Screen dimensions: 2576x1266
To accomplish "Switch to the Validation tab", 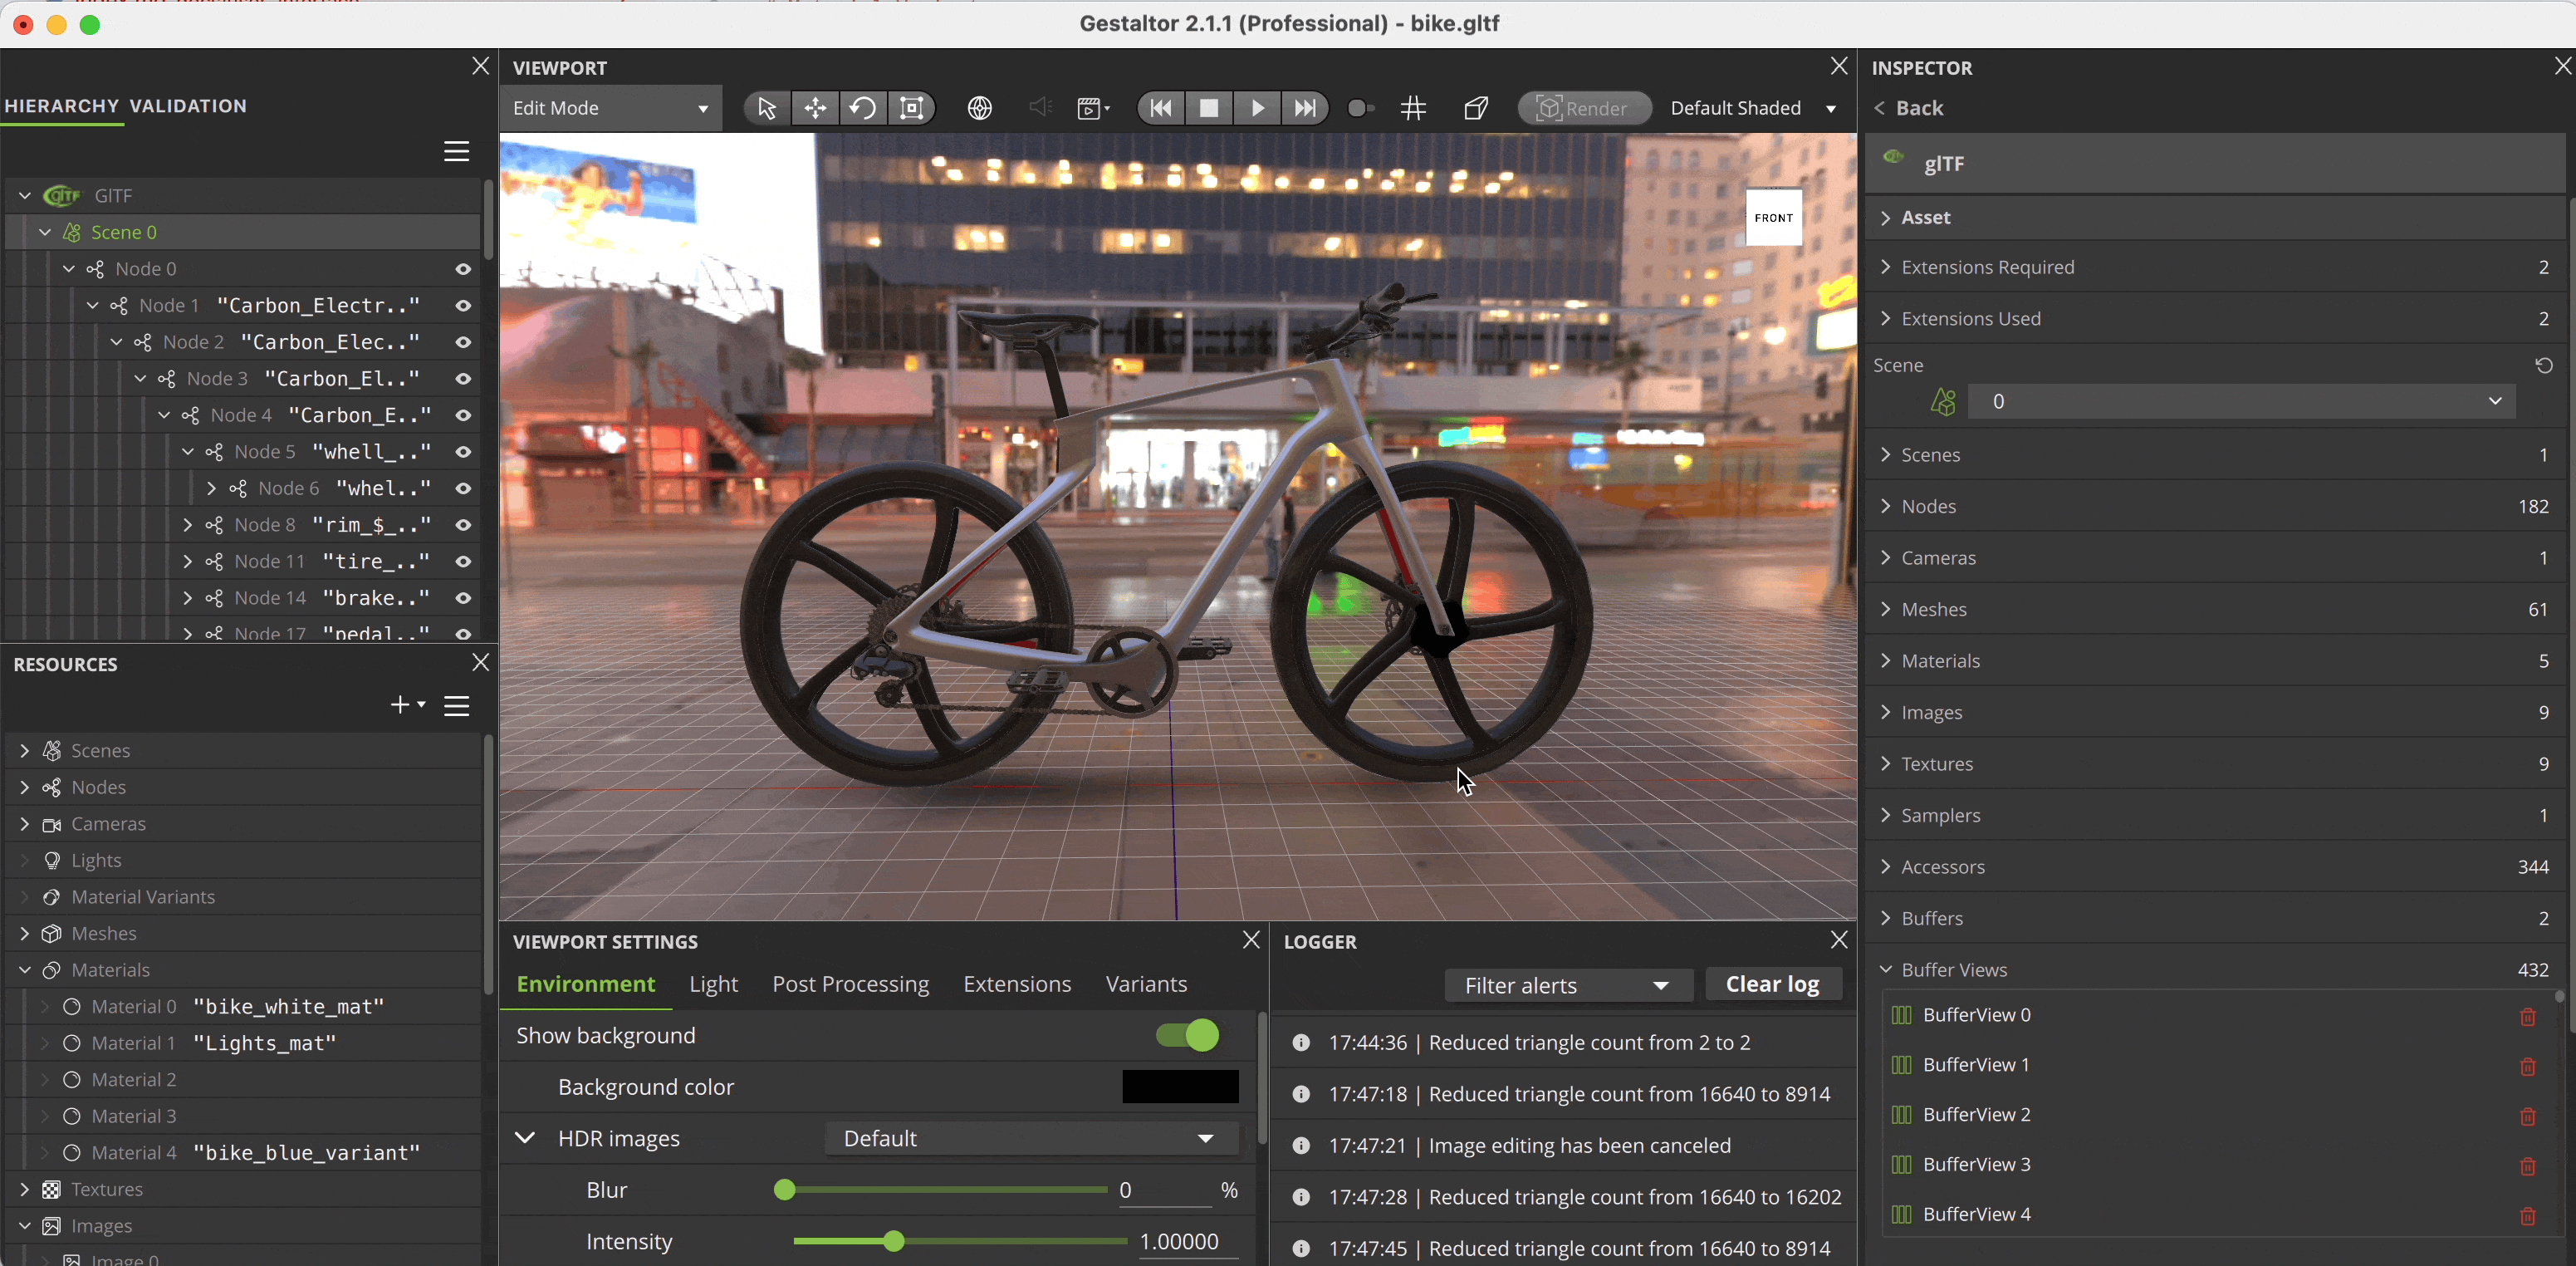I will [188, 106].
